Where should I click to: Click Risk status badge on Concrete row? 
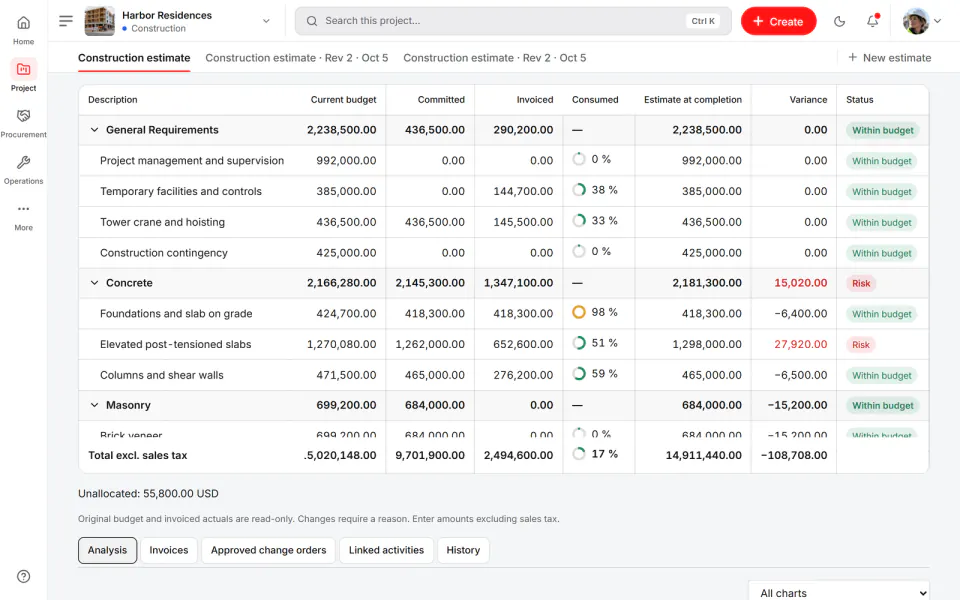[861, 283]
